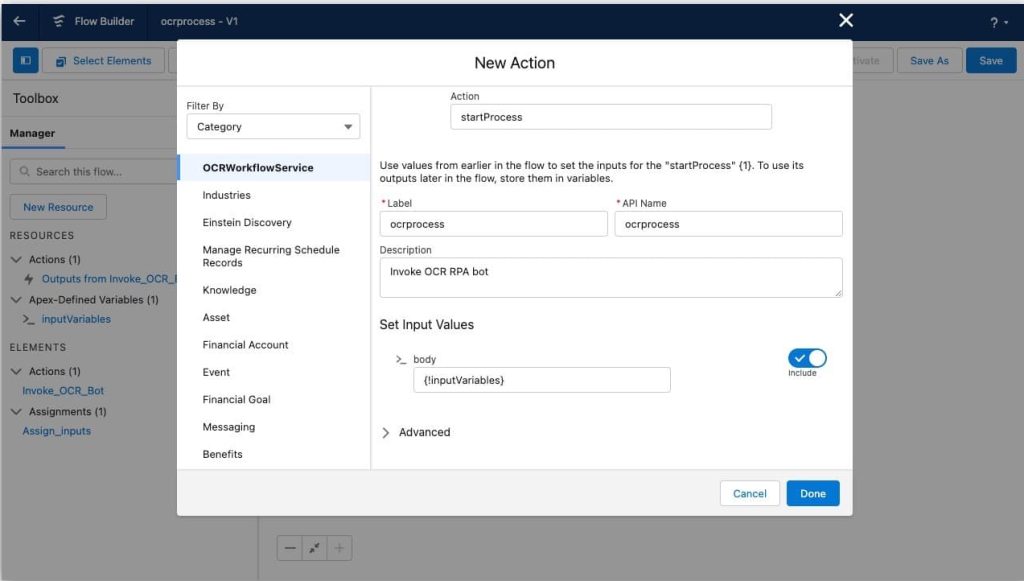Open the Filter By Category dropdown

273,126
